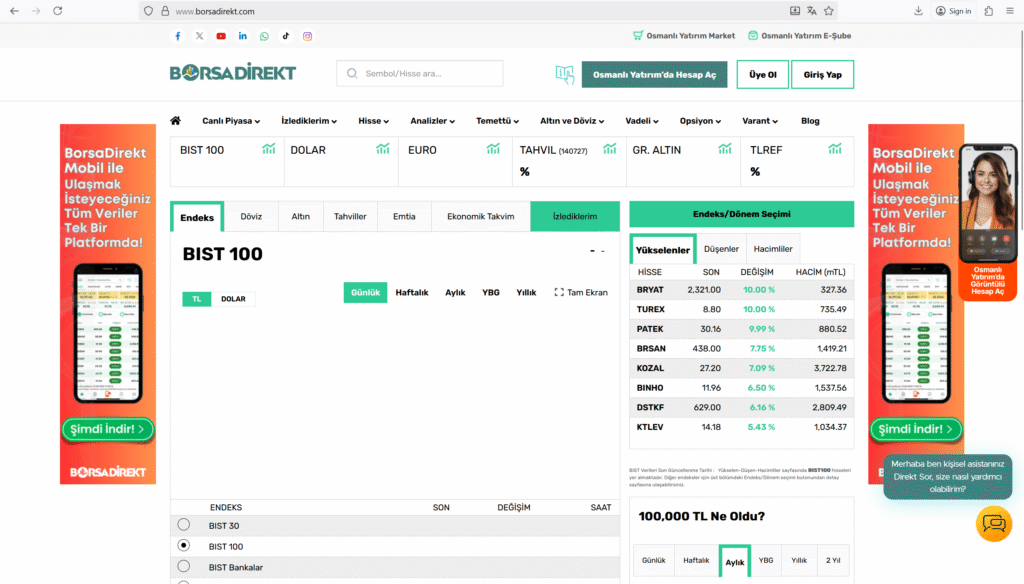
Task: Click the chart icon beside BIST 100
Action: (269, 149)
